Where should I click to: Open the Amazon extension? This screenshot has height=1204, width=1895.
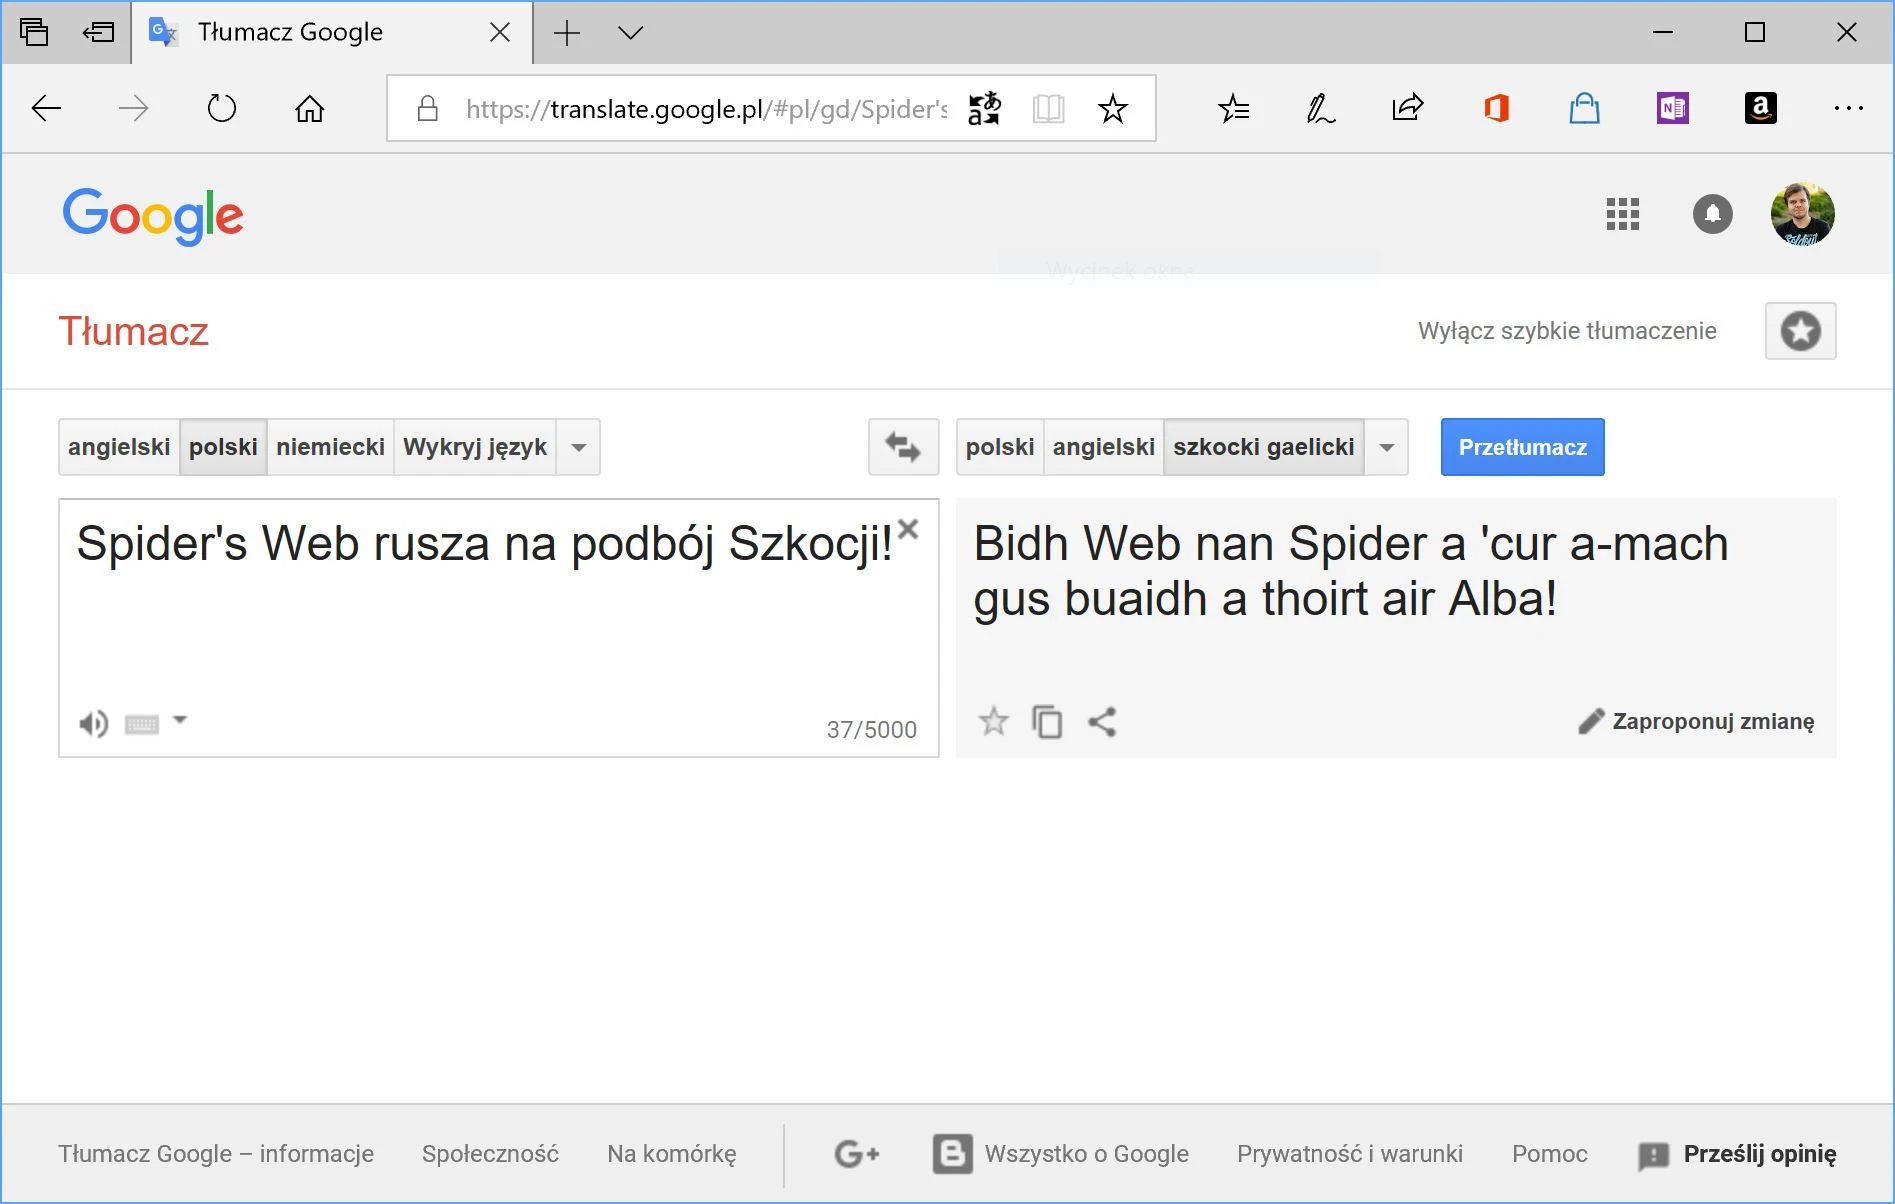click(1760, 108)
